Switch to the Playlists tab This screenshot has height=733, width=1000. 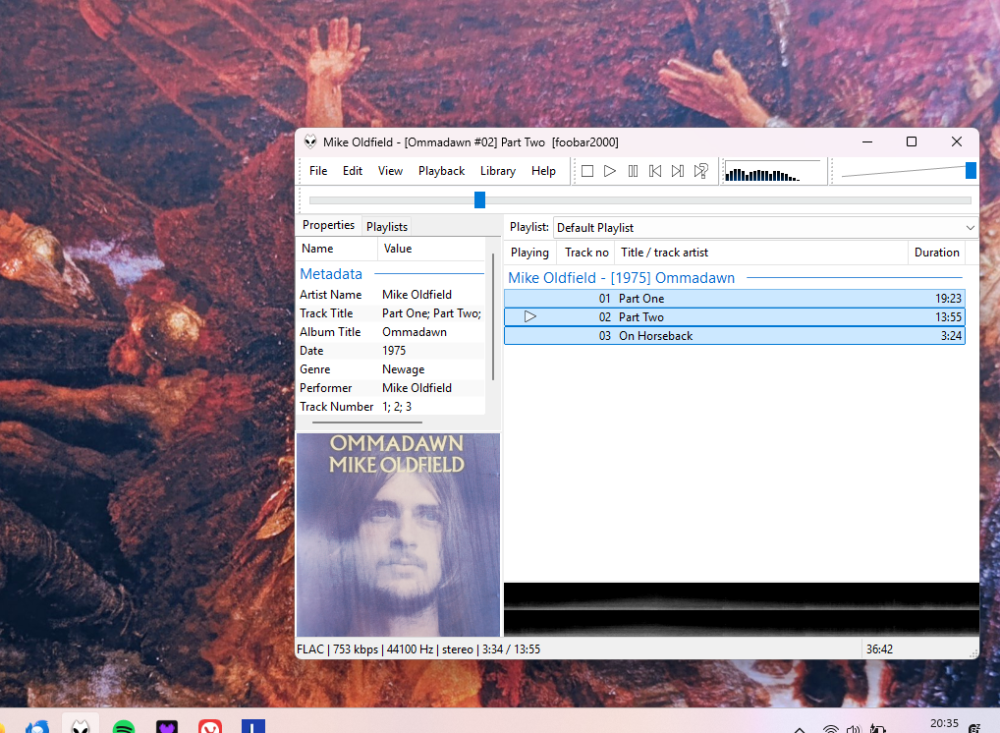(386, 227)
